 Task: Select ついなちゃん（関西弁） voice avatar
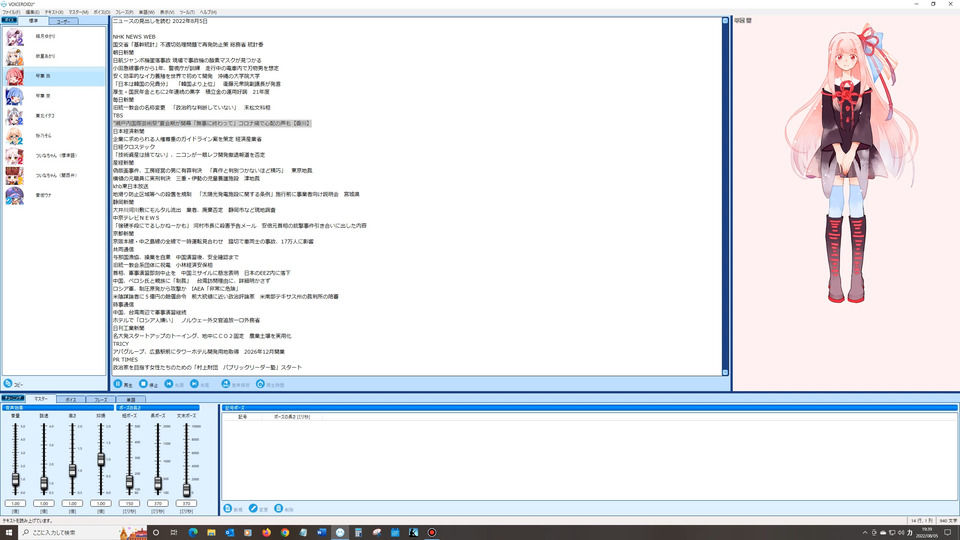(x=14, y=176)
